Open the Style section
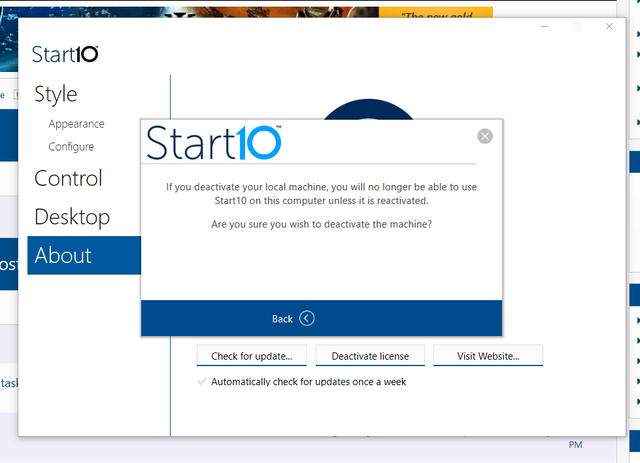 click(x=56, y=95)
